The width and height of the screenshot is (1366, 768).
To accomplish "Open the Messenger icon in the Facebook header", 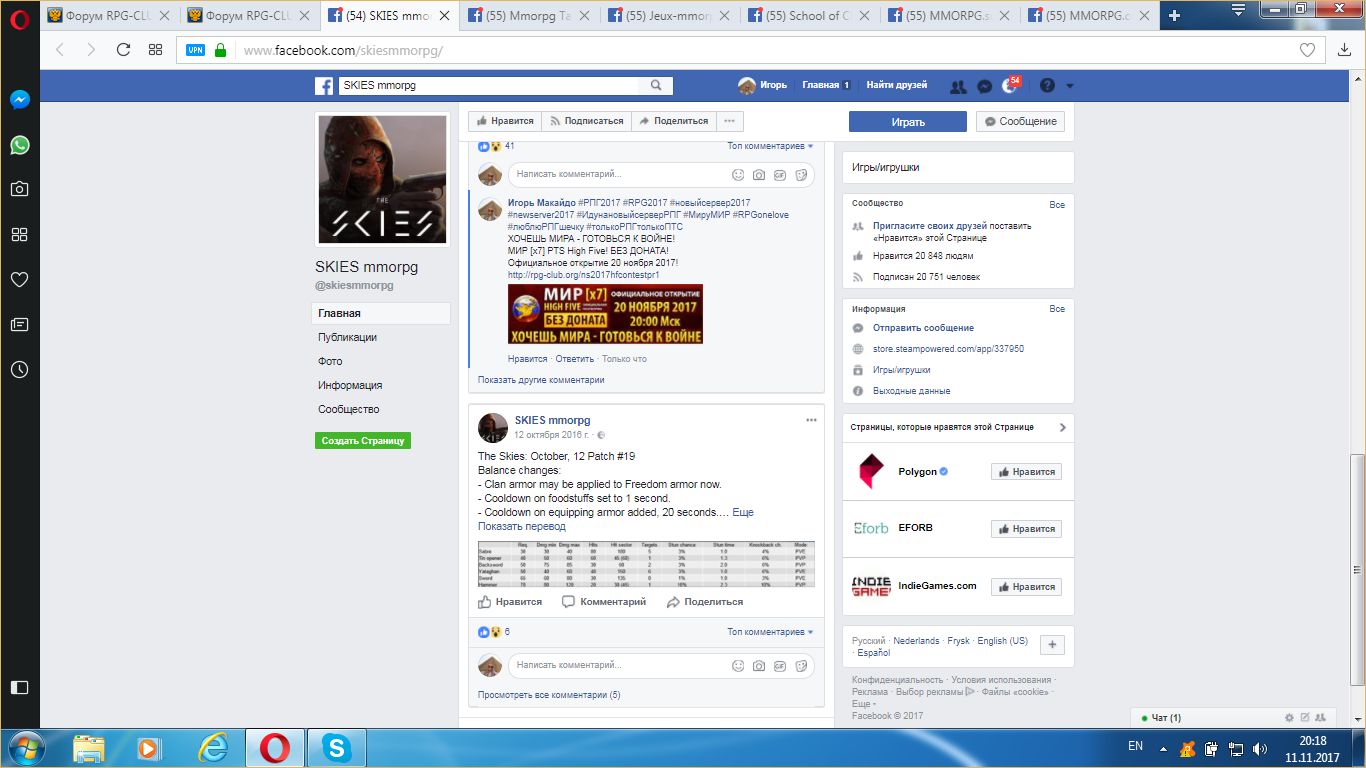I will (x=984, y=86).
